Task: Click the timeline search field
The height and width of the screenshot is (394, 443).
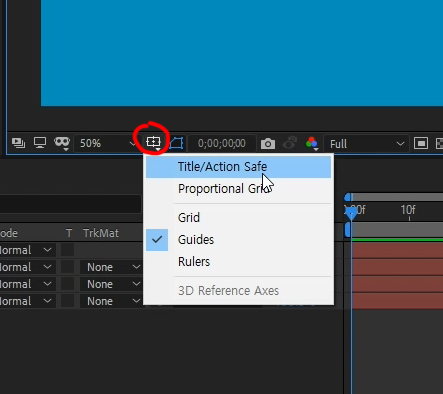Action: [x=70, y=204]
